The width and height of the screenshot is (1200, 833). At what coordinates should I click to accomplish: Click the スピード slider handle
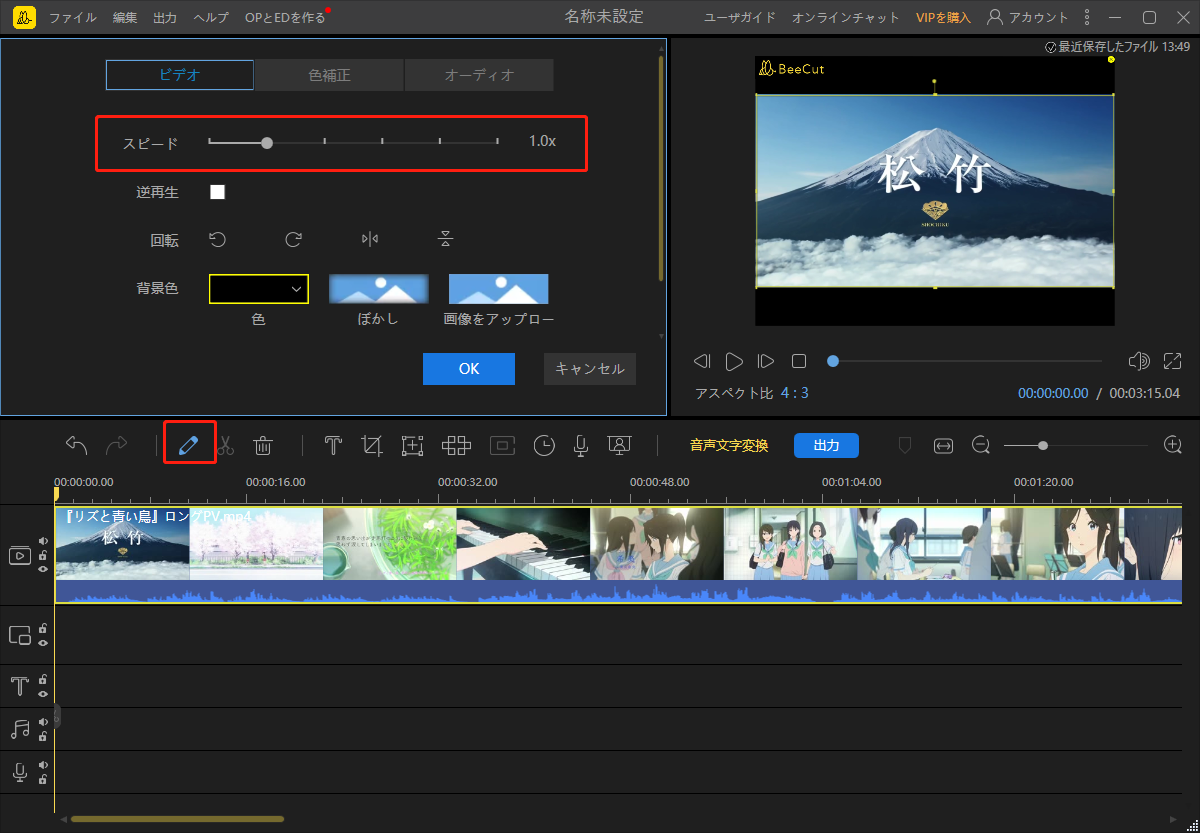point(267,142)
